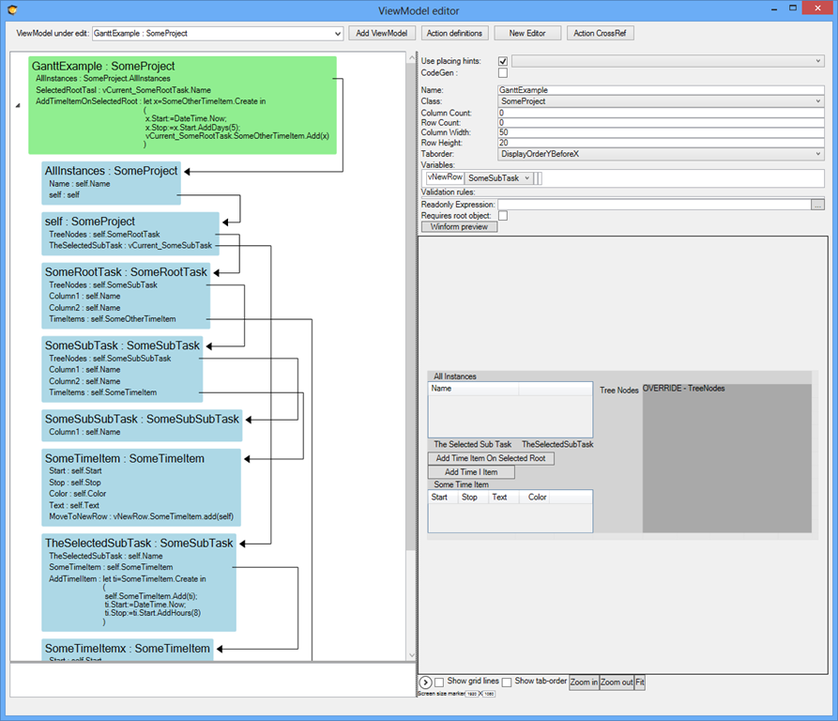Open Action definitions
The width and height of the screenshot is (838, 721).
coord(454,33)
